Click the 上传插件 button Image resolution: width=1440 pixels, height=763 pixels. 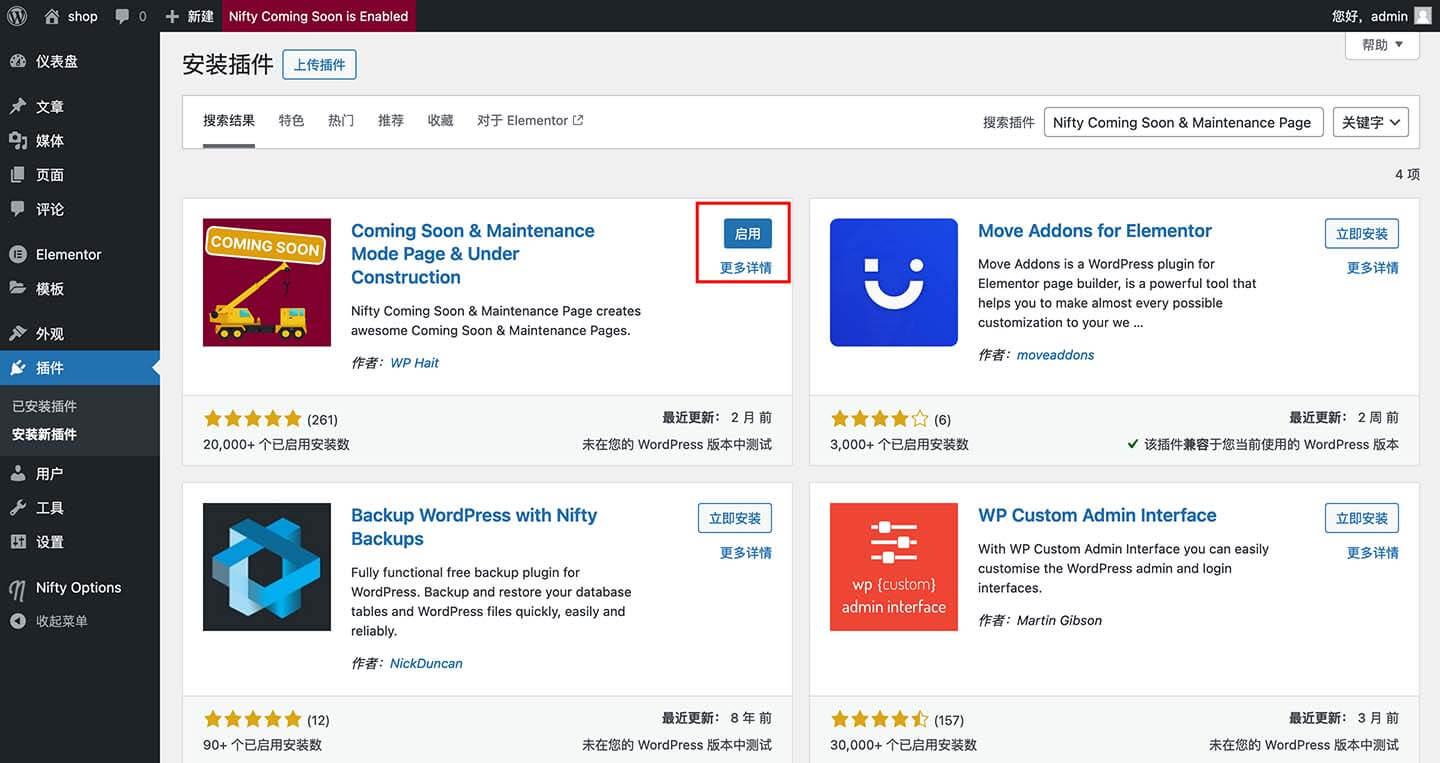coord(319,65)
